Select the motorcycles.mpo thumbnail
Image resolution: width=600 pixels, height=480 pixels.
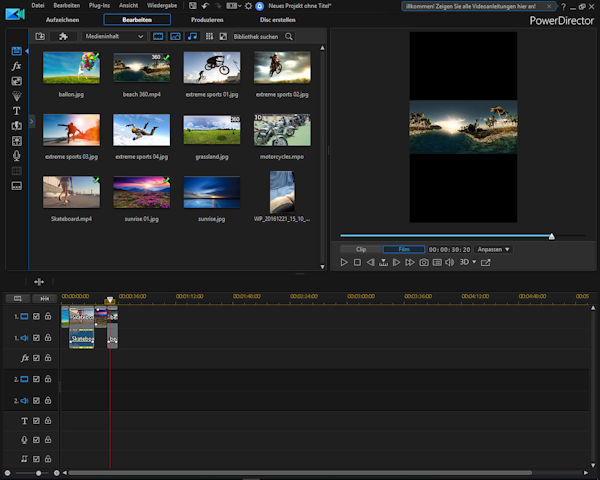[x=282, y=130]
